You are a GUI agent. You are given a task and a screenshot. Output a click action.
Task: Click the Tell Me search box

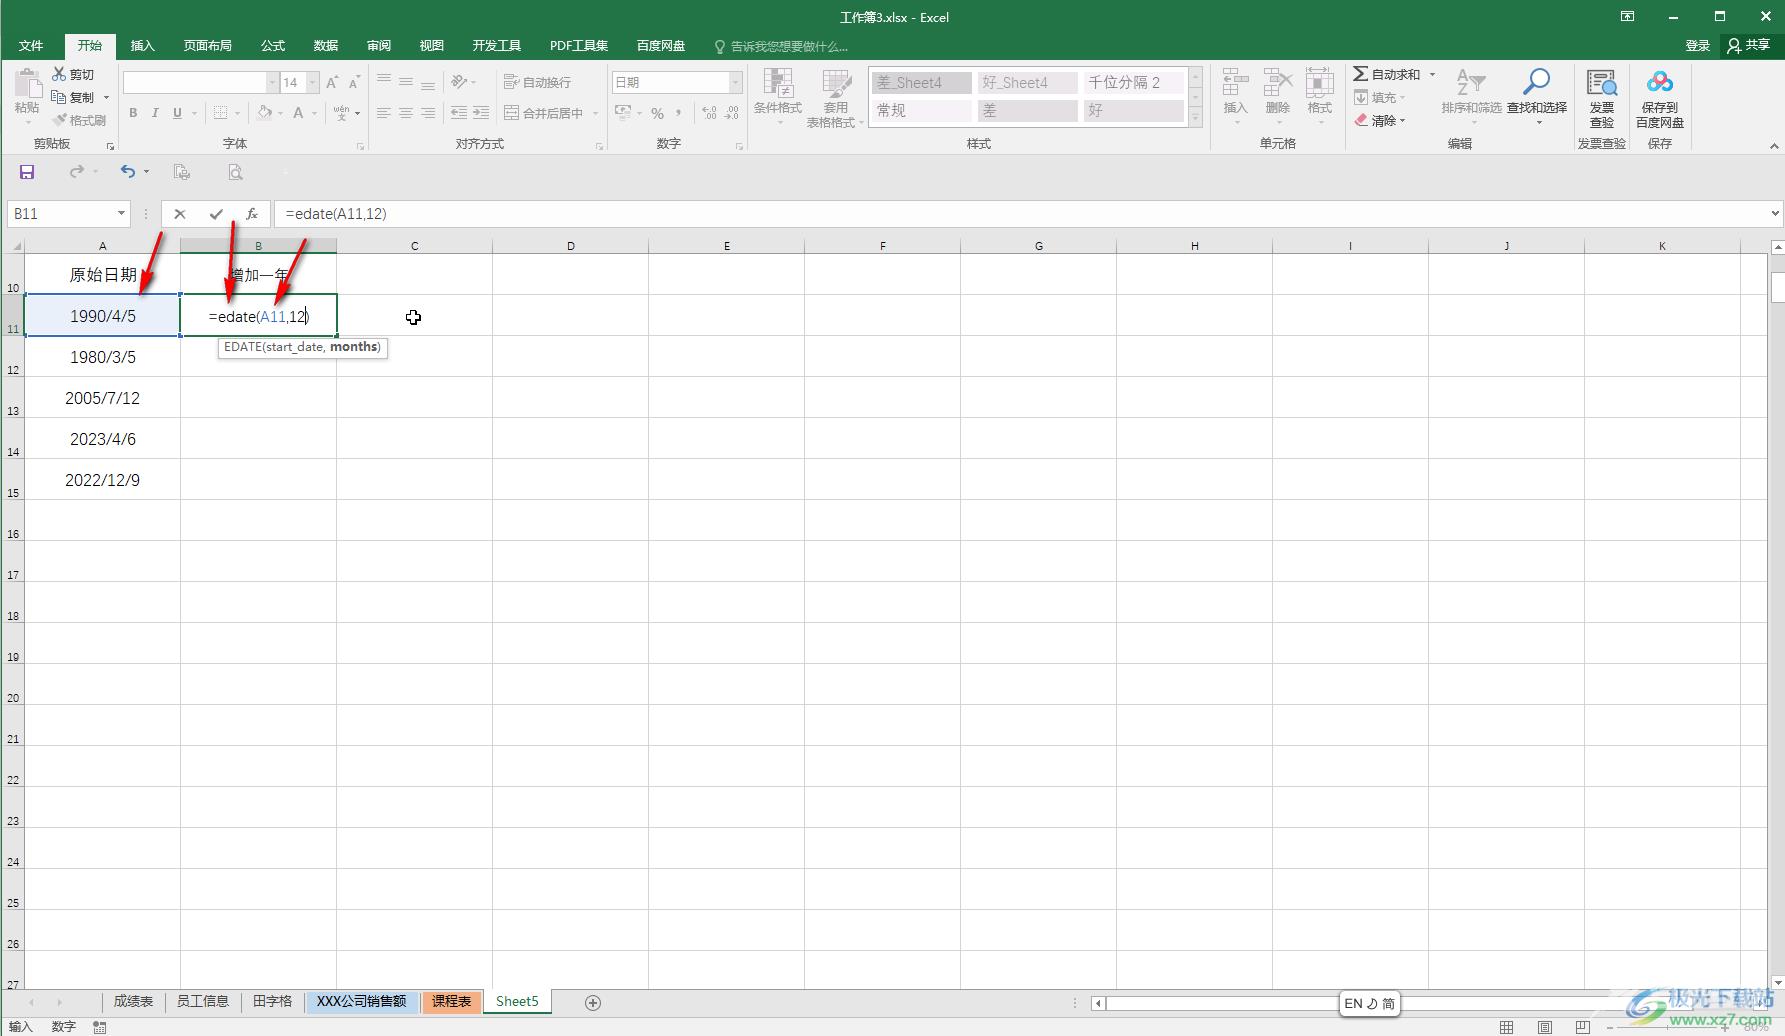coord(782,46)
